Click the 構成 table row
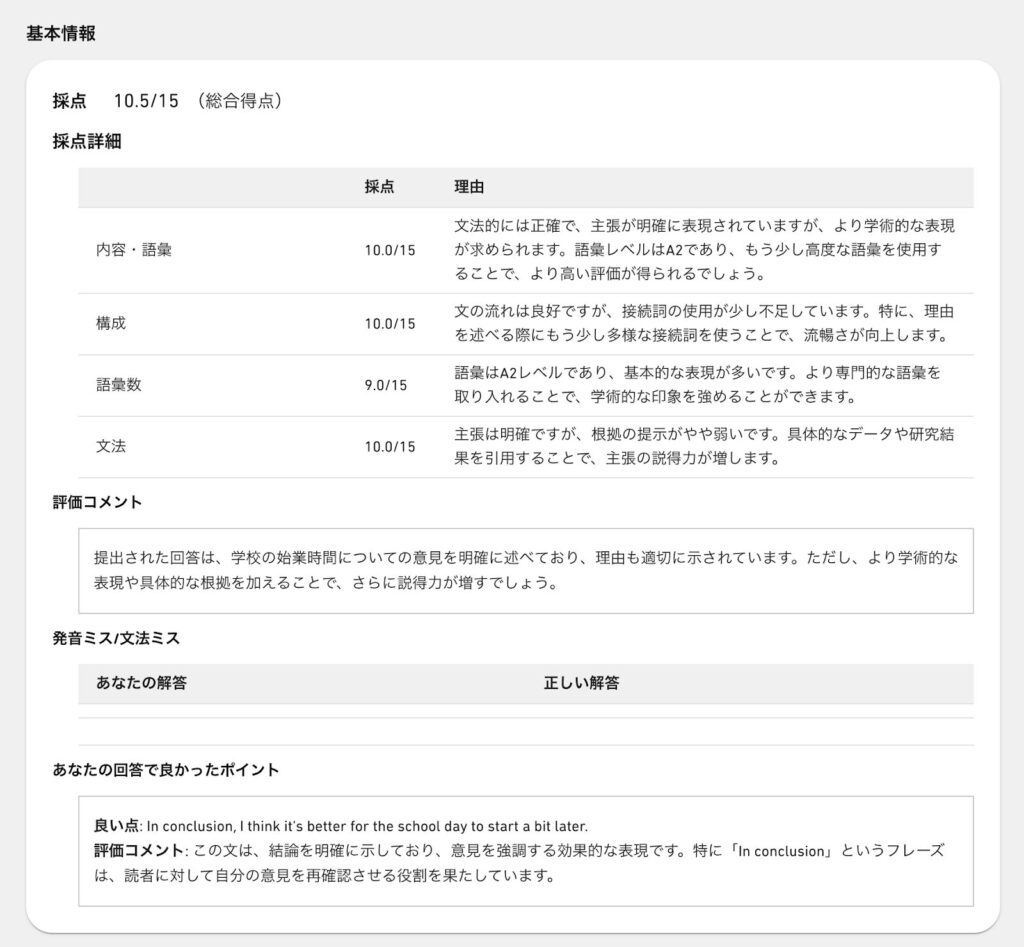 (x=109, y=324)
